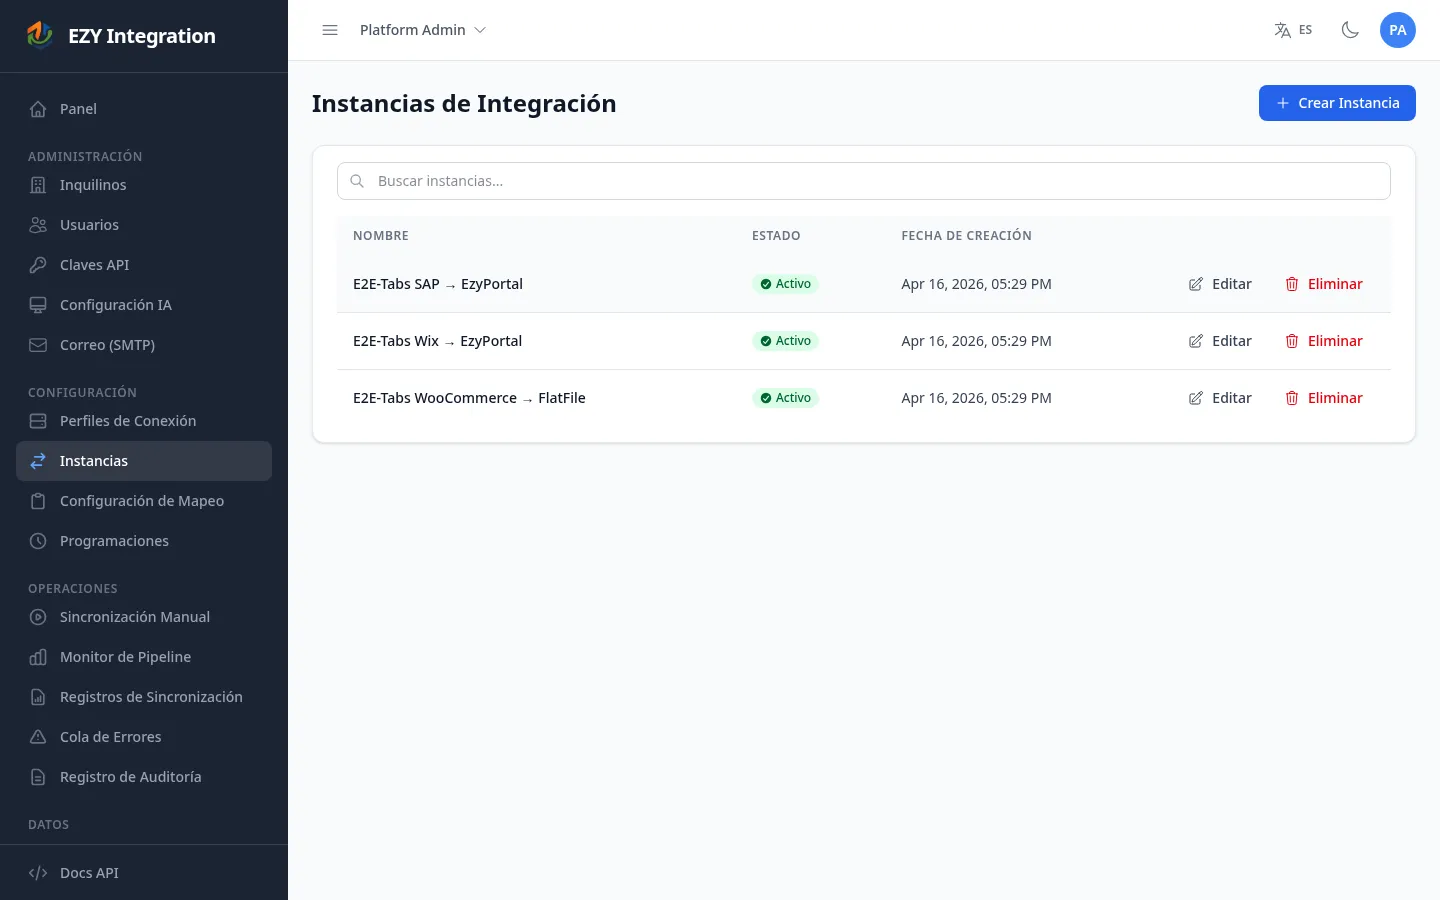Image resolution: width=1440 pixels, height=900 pixels.
Task: Click the Crear Instancia button
Action: click(1337, 103)
